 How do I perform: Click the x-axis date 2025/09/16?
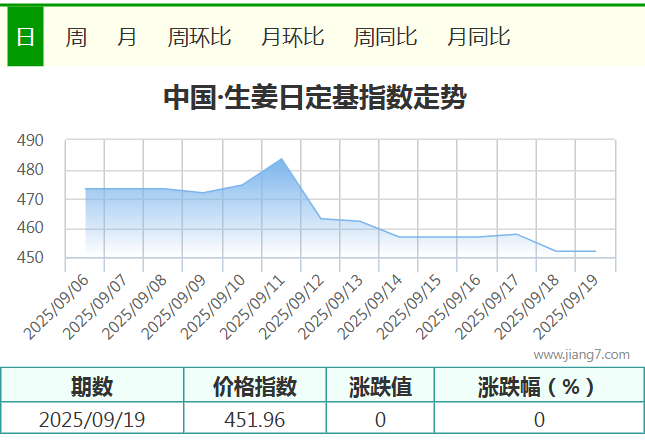(x=448, y=307)
